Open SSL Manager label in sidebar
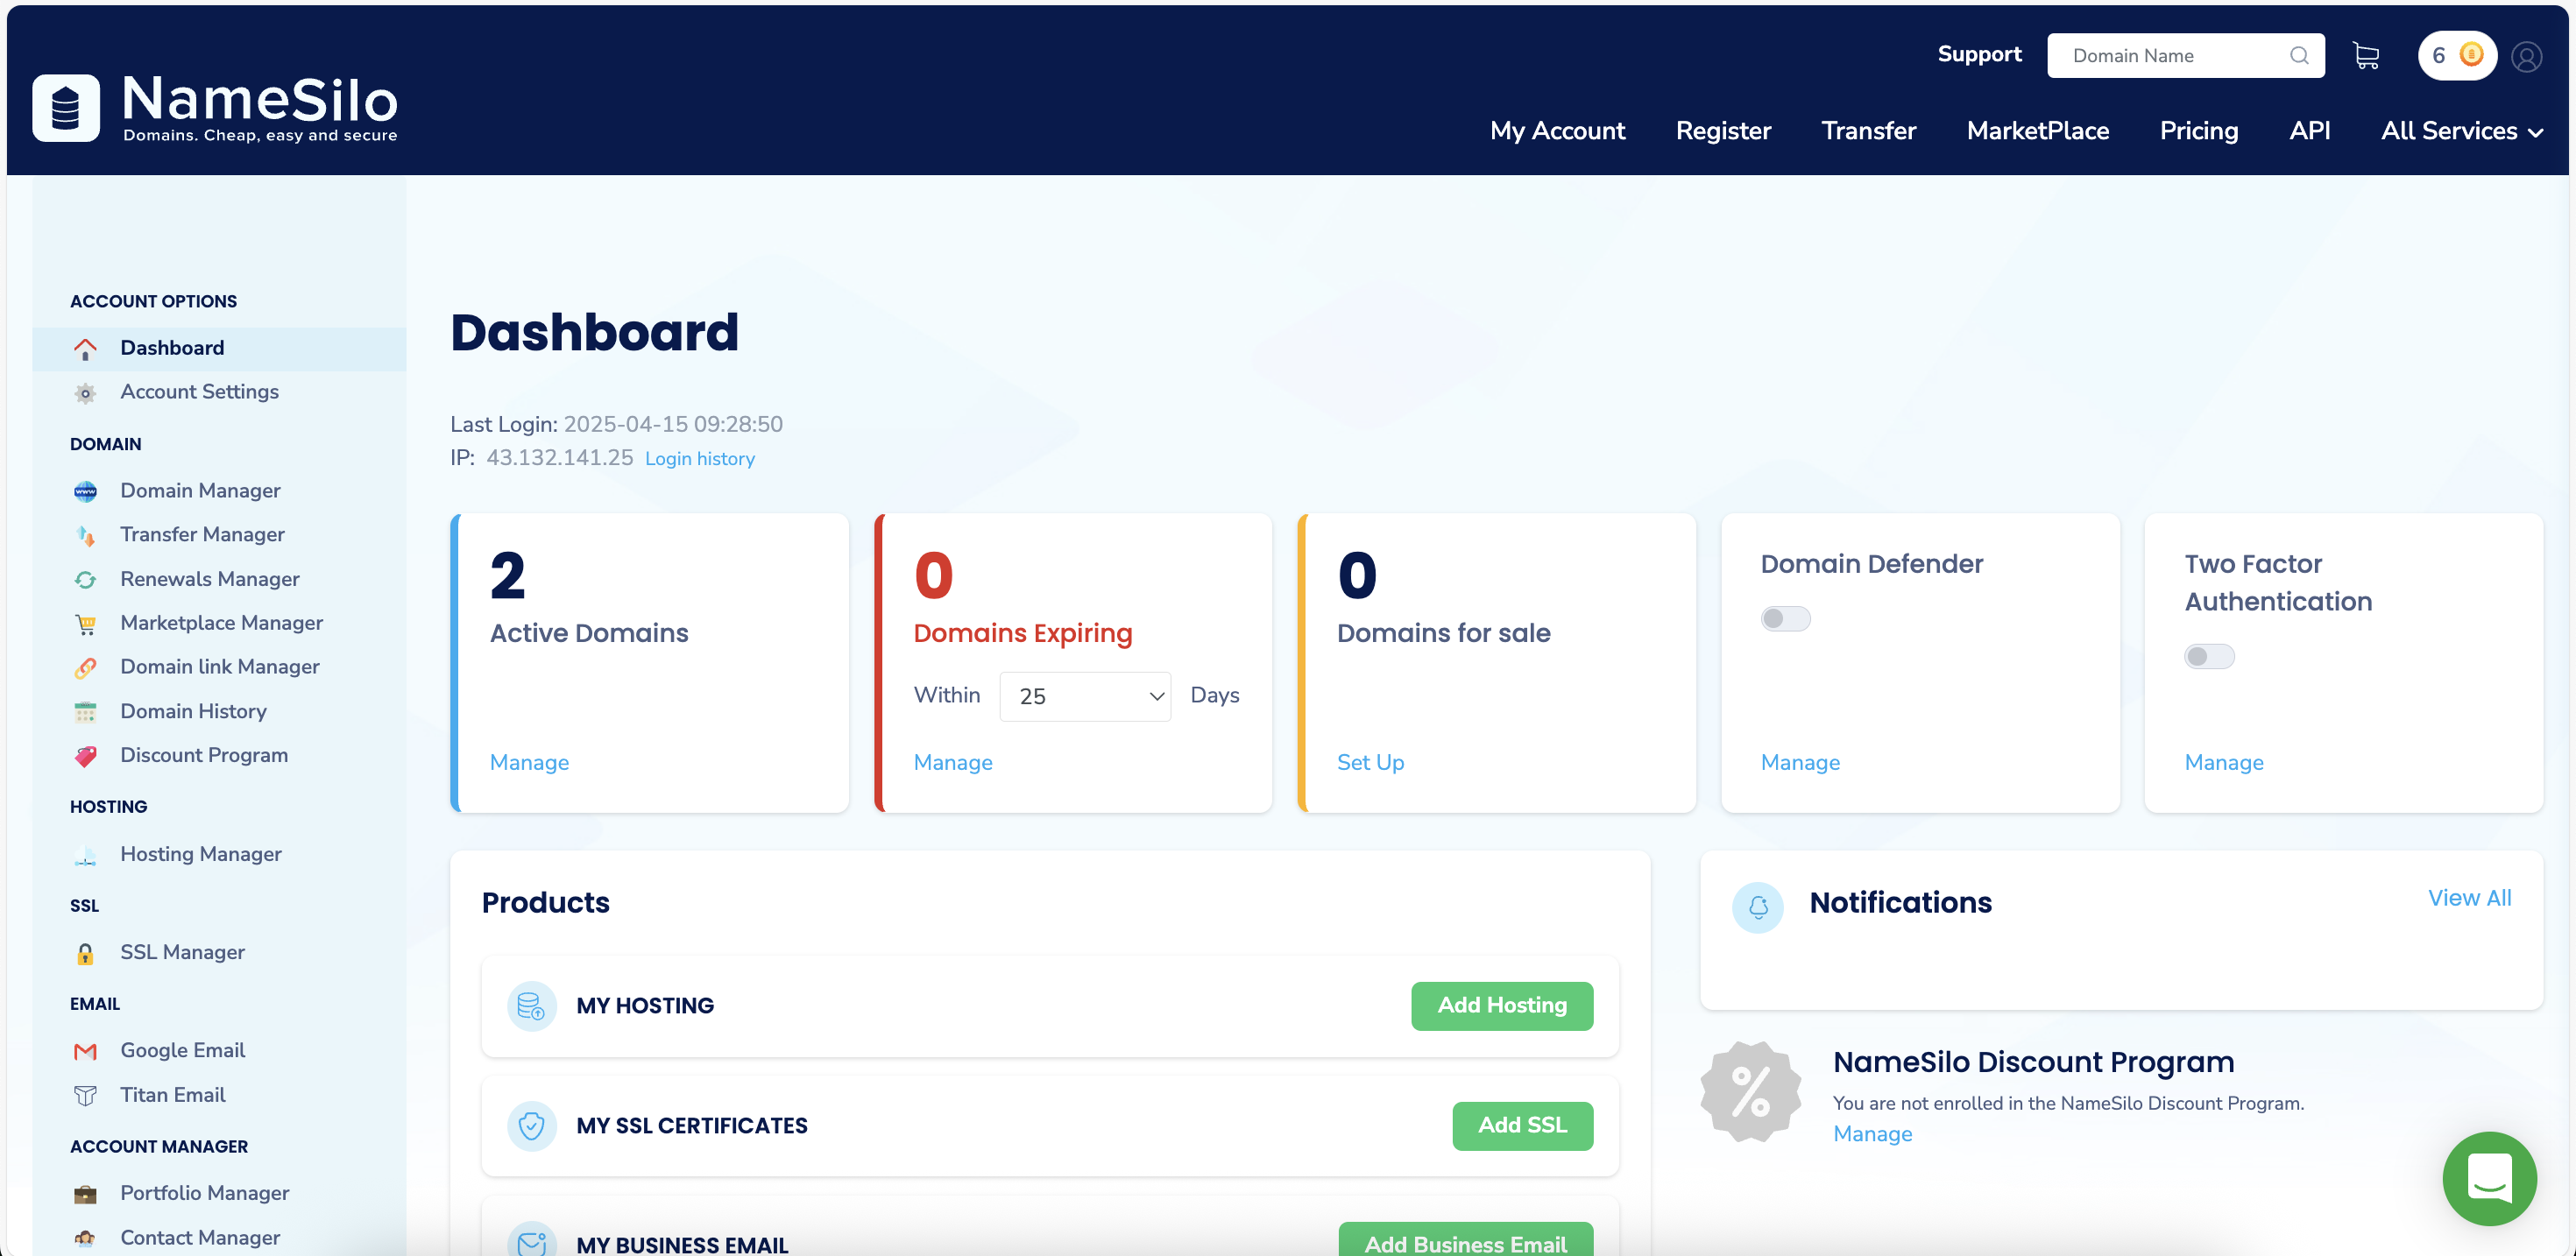2576x1256 pixels. pos(182,952)
